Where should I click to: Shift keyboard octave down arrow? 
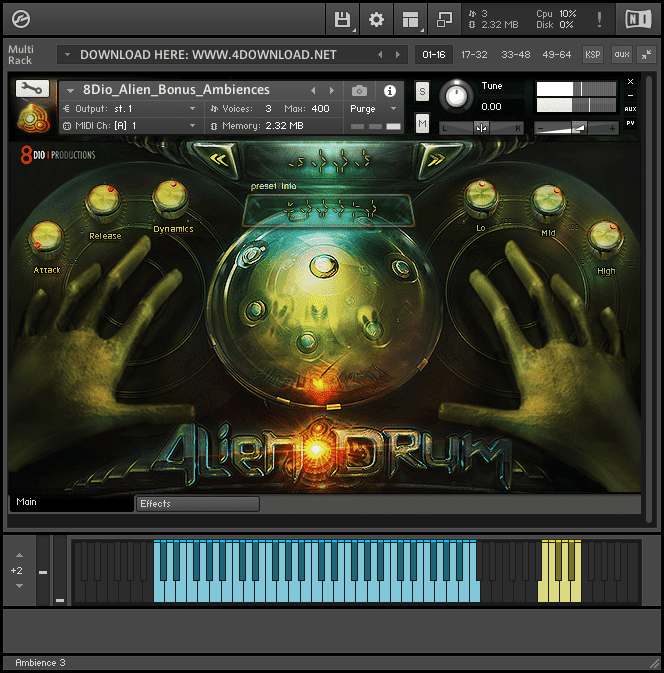coord(19,586)
